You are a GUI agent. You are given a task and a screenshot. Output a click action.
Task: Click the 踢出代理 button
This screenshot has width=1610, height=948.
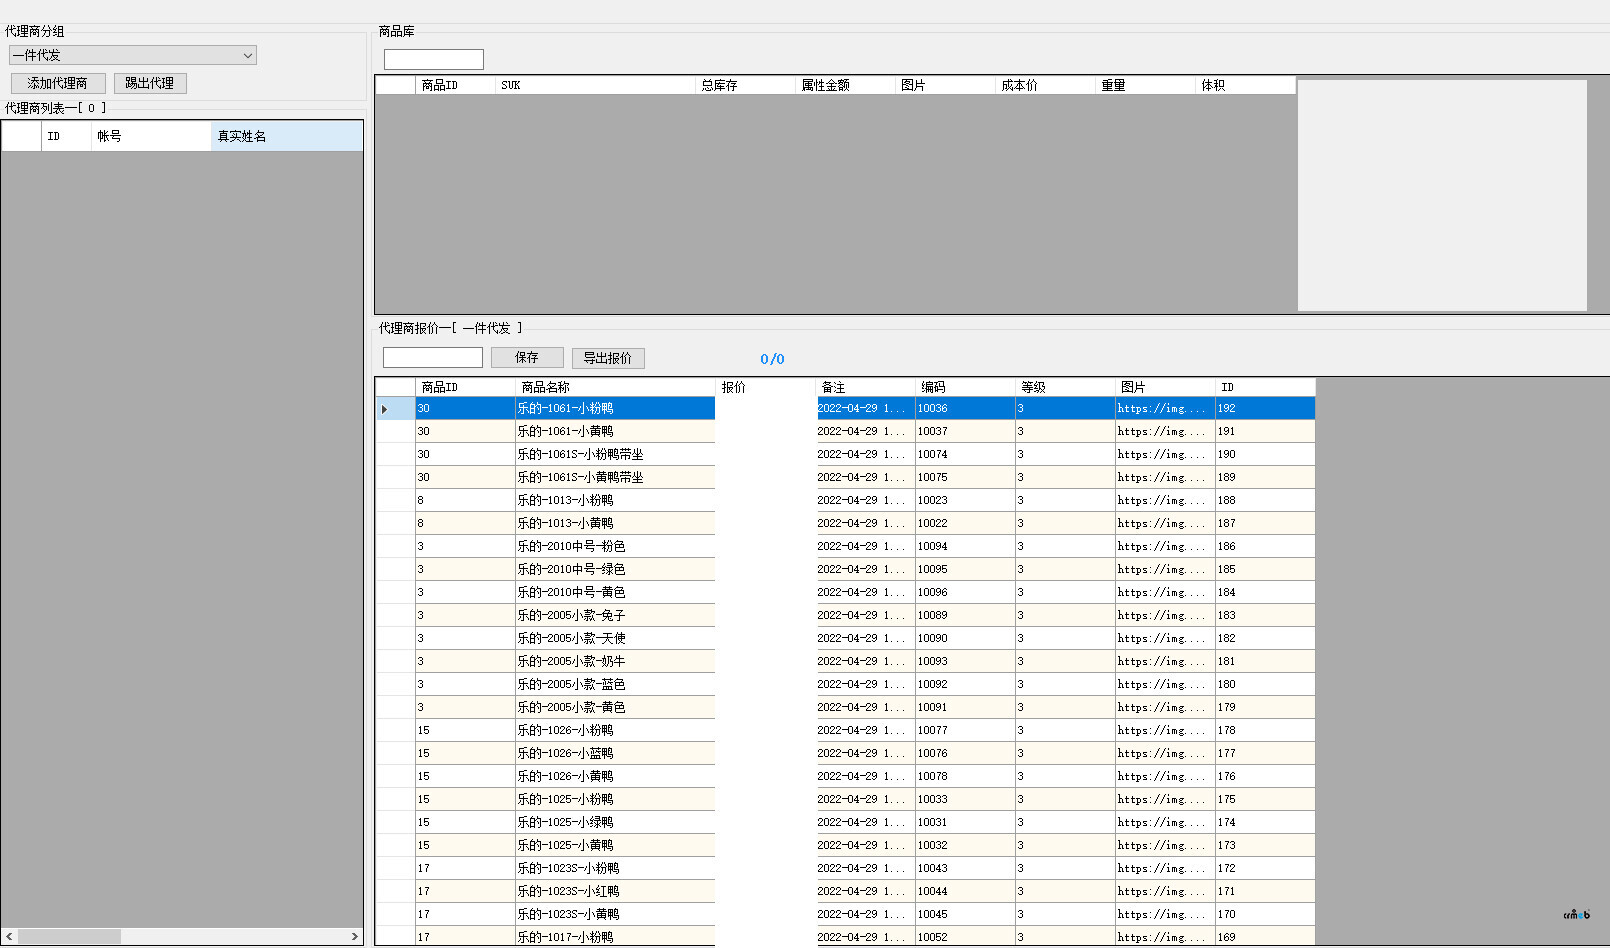tap(150, 83)
